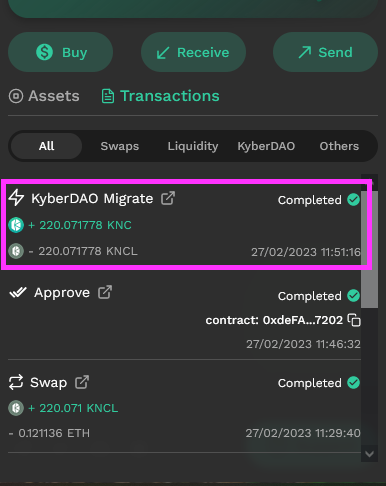This screenshot has height=486, width=386.
Task: Click the Send button
Action: 325,52
